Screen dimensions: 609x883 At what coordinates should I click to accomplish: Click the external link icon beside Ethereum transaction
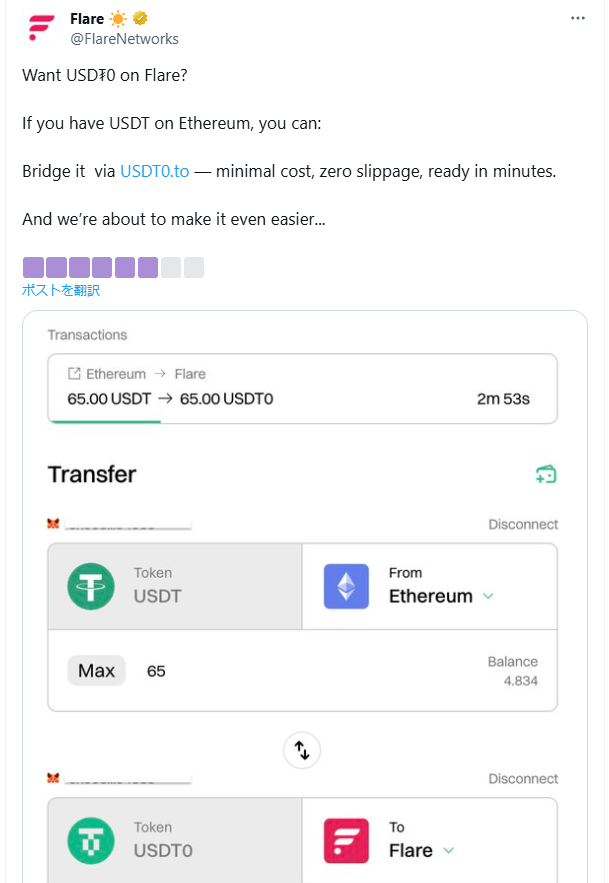(74, 373)
